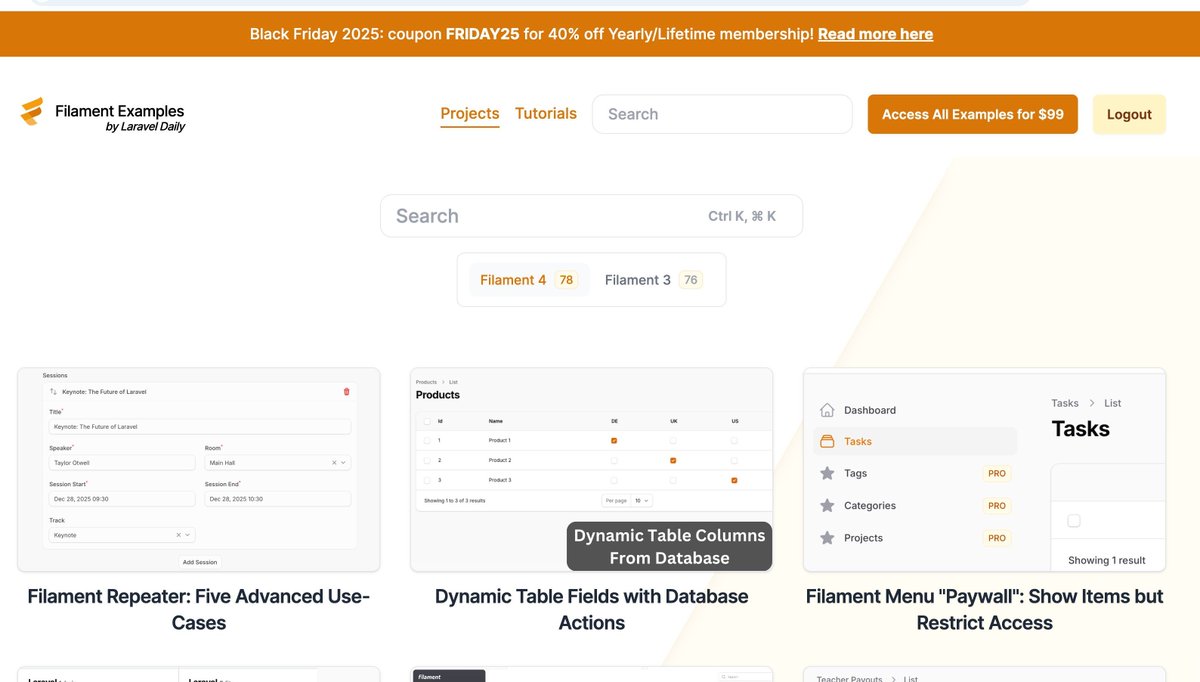Open the Track dropdown showing Keynote
This screenshot has width=1200, height=682.
click(187, 535)
